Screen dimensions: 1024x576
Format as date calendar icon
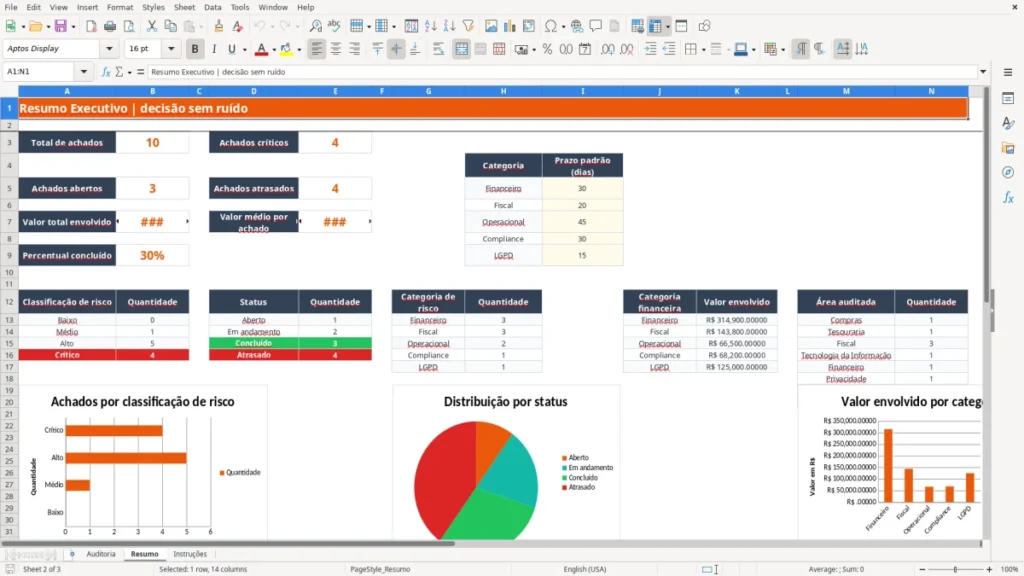pyautogui.click(x=585, y=49)
